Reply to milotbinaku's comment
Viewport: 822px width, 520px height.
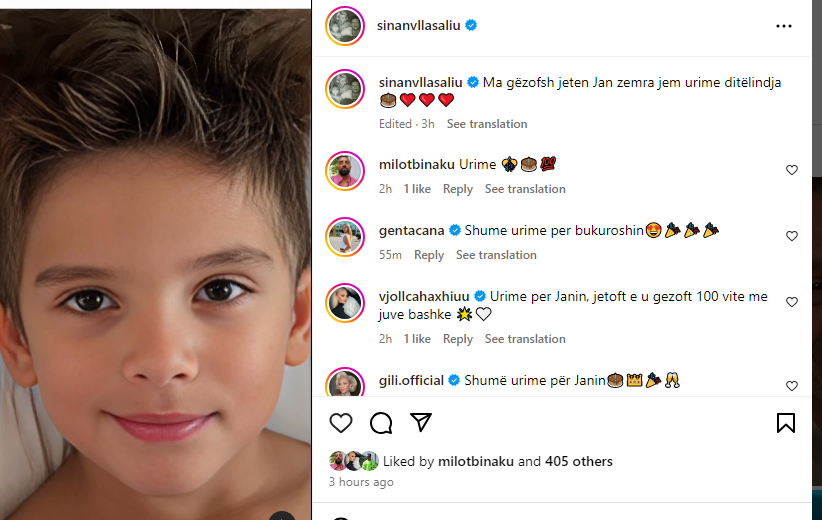pos(458,189)
